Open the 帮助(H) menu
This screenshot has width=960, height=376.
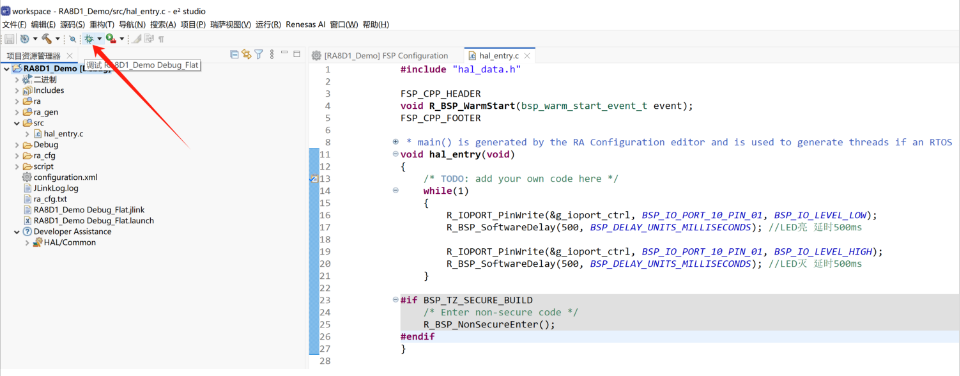tap(376, 24)
